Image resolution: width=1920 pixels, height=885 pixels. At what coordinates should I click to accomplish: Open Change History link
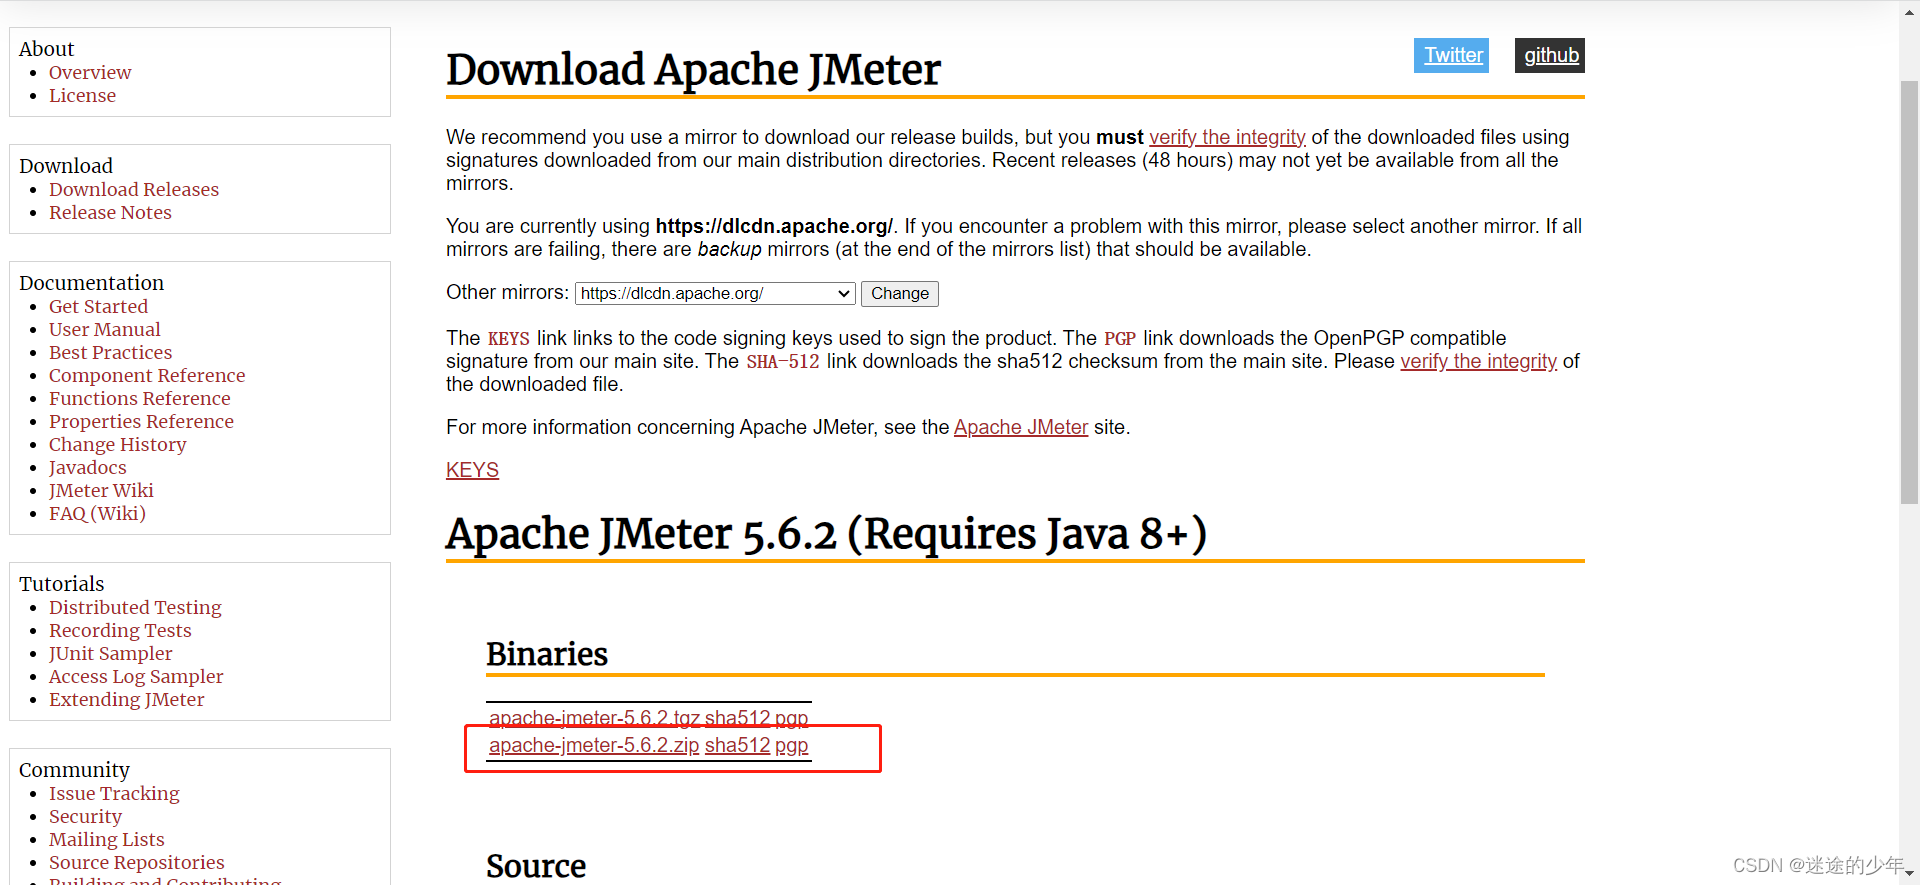117,444
